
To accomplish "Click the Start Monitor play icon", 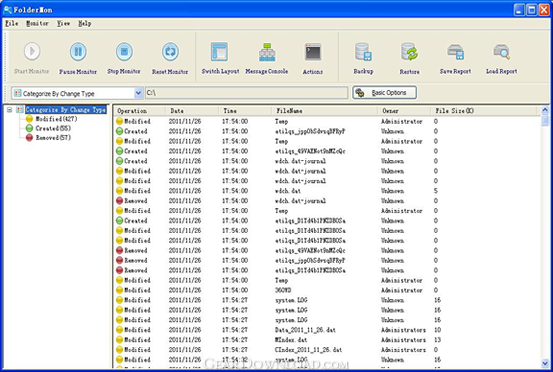I will 32,51.
